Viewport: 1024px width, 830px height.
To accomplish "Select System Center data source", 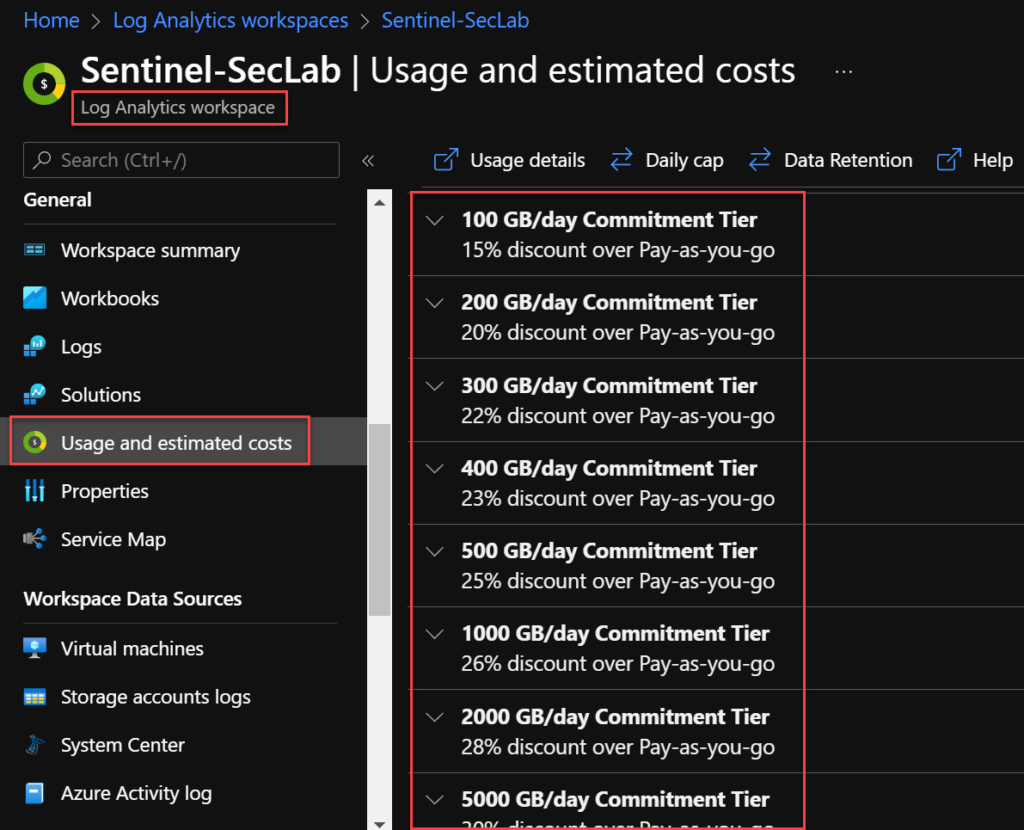I will tap(123, 745).
